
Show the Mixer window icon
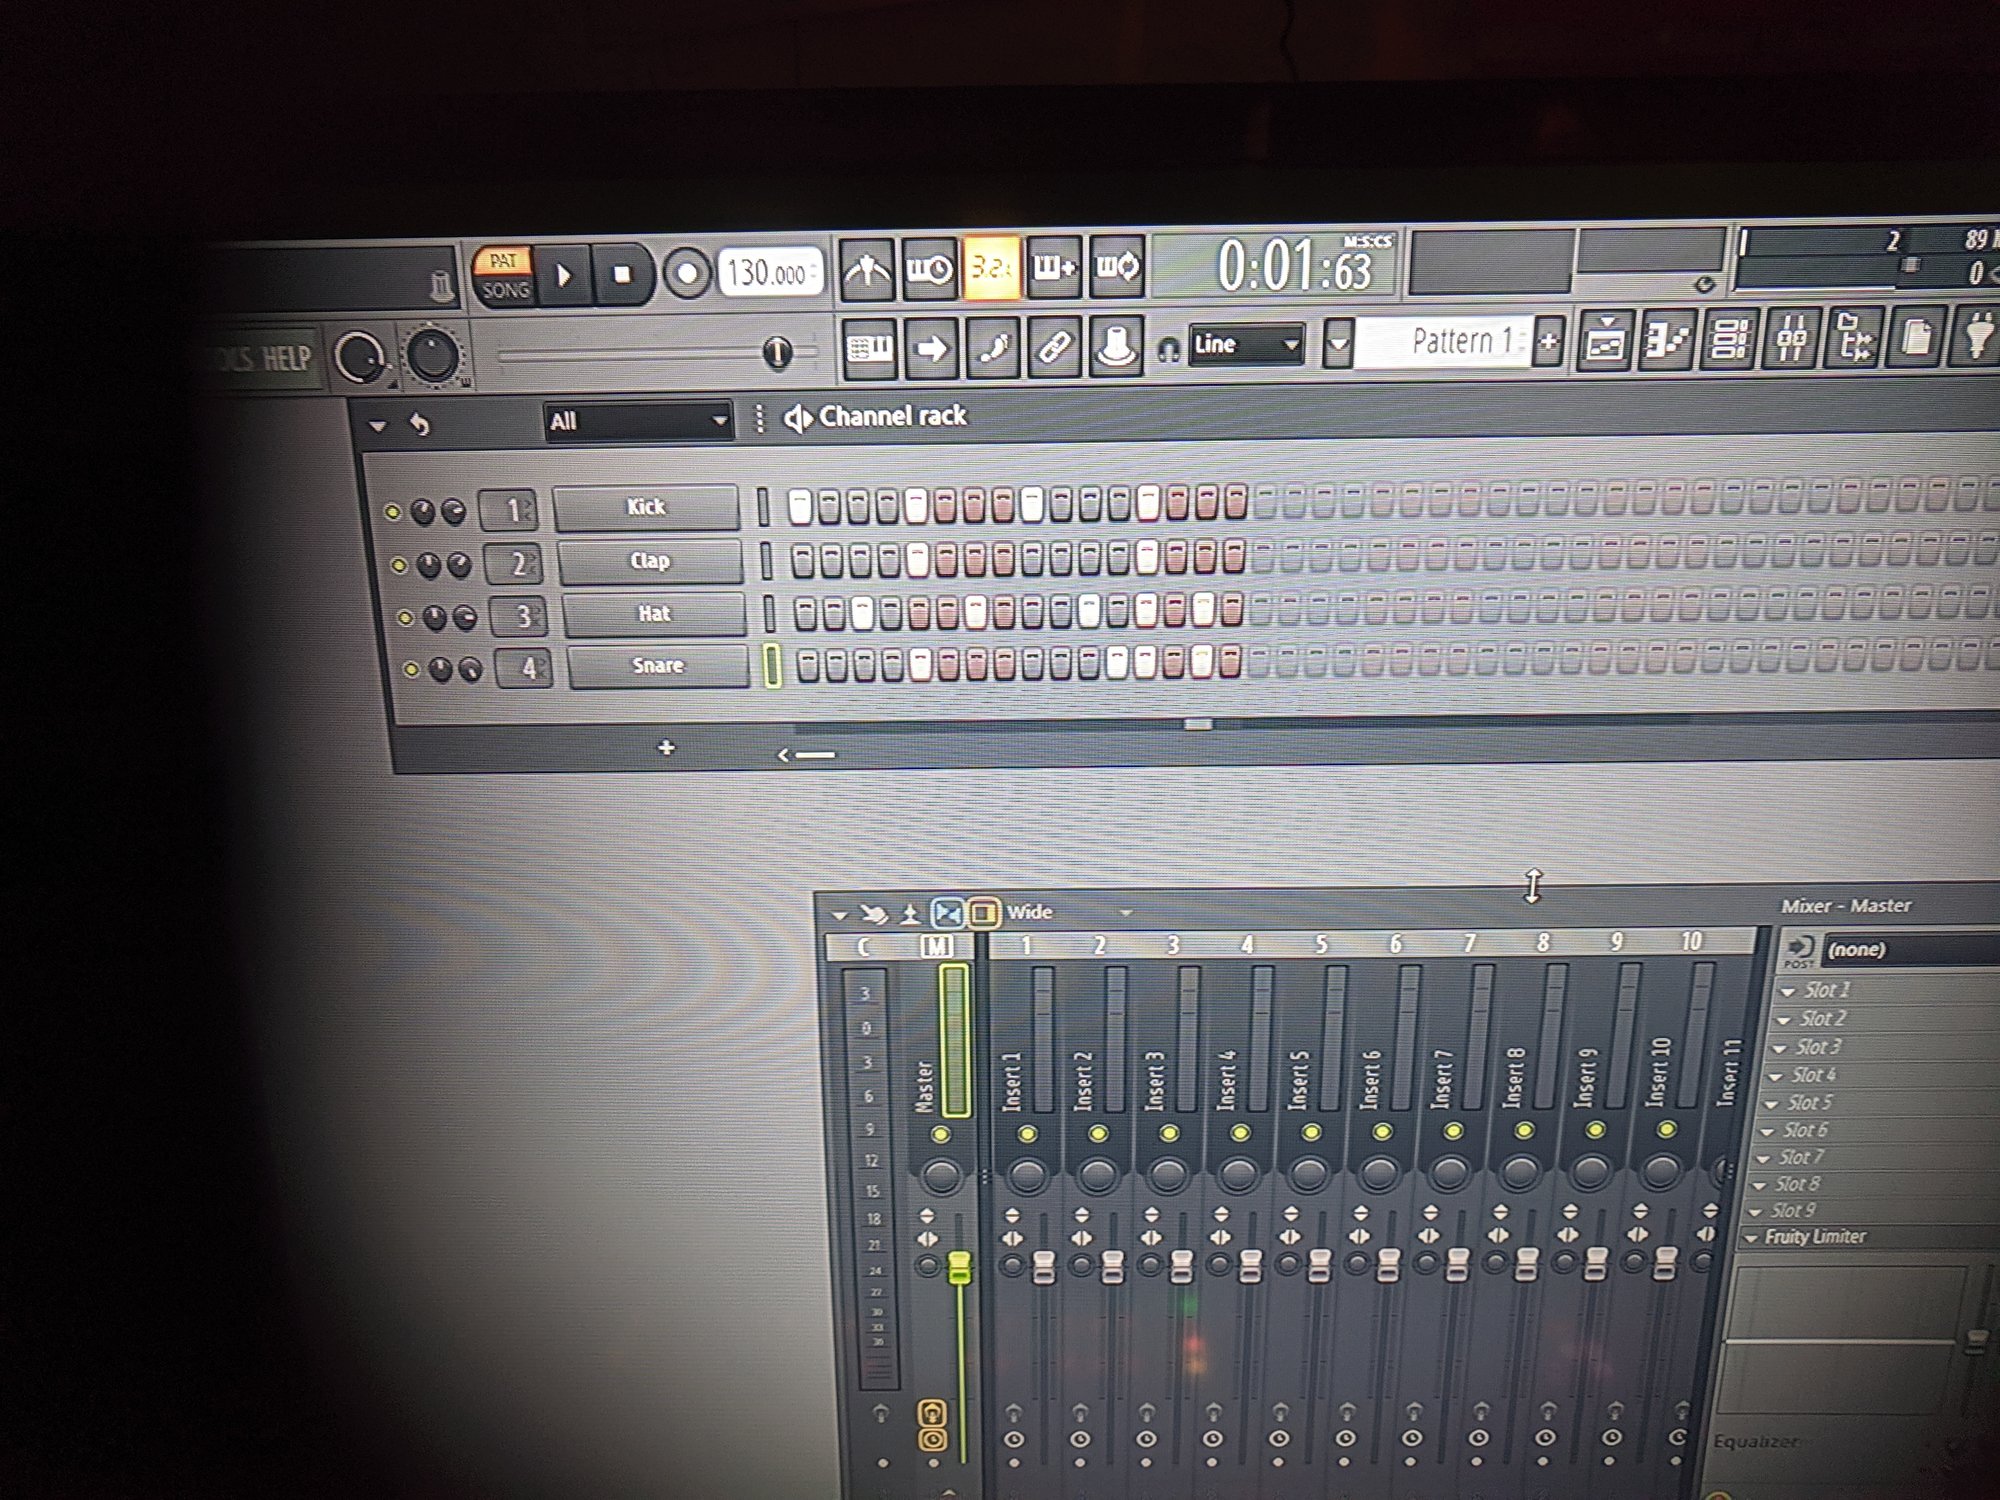pyautogui.click(x=1791, y=339)
